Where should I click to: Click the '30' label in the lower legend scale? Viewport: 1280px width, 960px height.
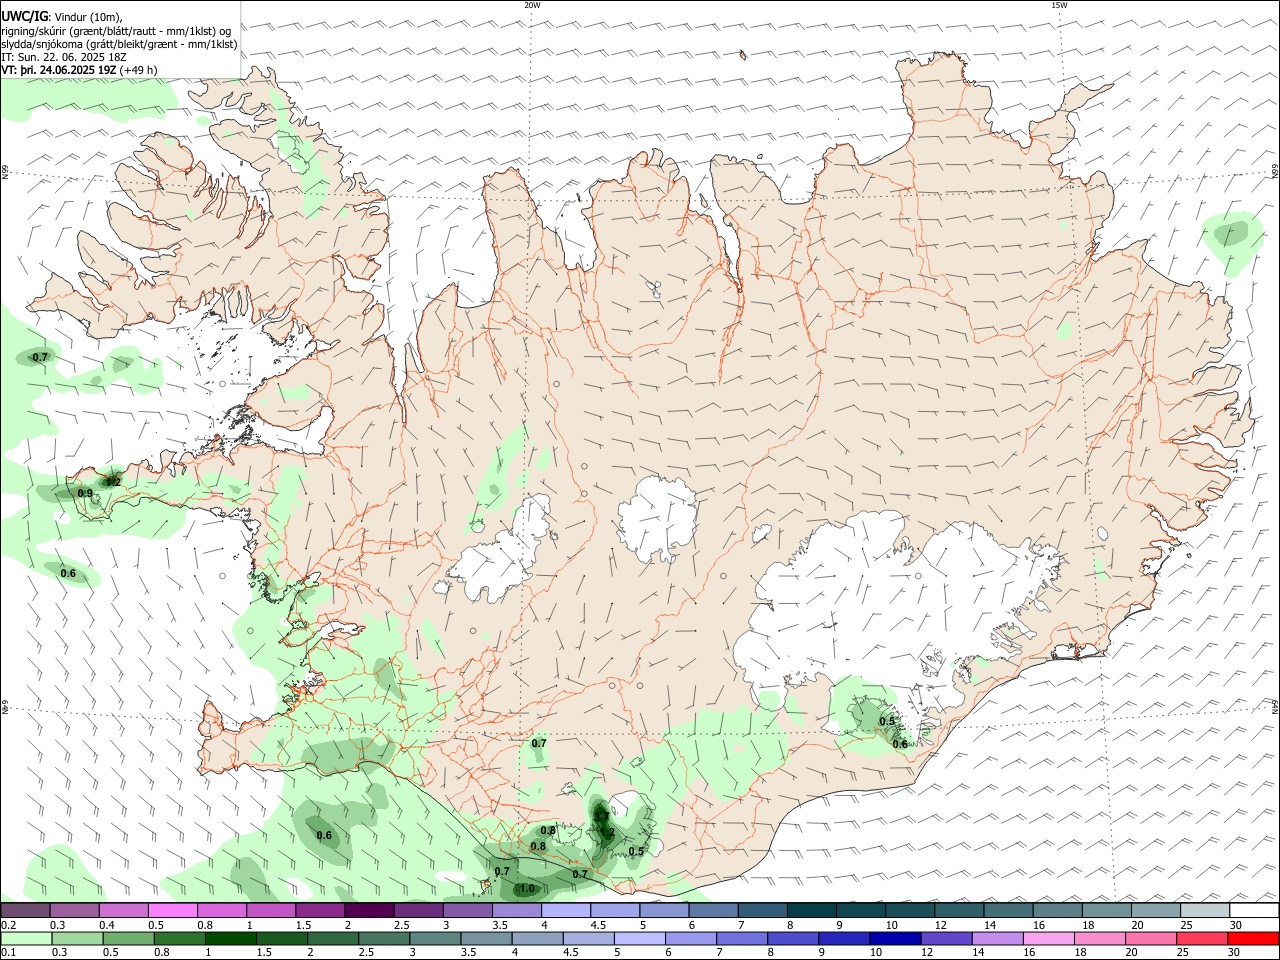[1235, 952]
